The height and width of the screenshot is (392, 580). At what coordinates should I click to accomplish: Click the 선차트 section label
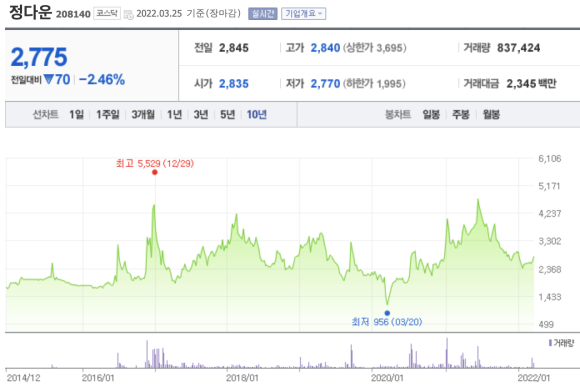(45, 115)
